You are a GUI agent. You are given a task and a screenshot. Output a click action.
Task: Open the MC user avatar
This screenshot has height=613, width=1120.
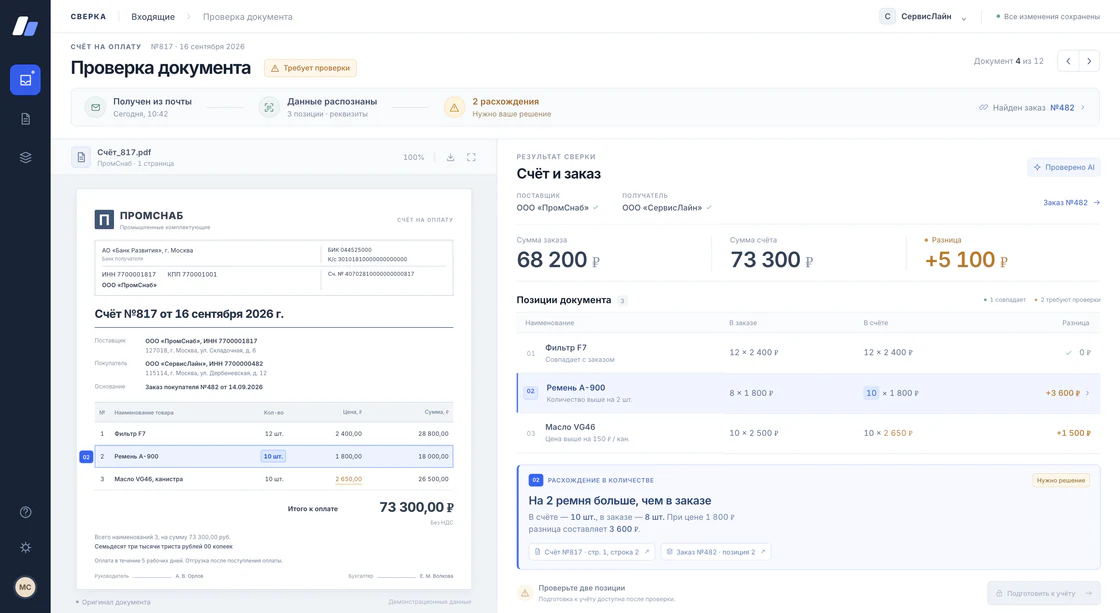click(25, 587)
